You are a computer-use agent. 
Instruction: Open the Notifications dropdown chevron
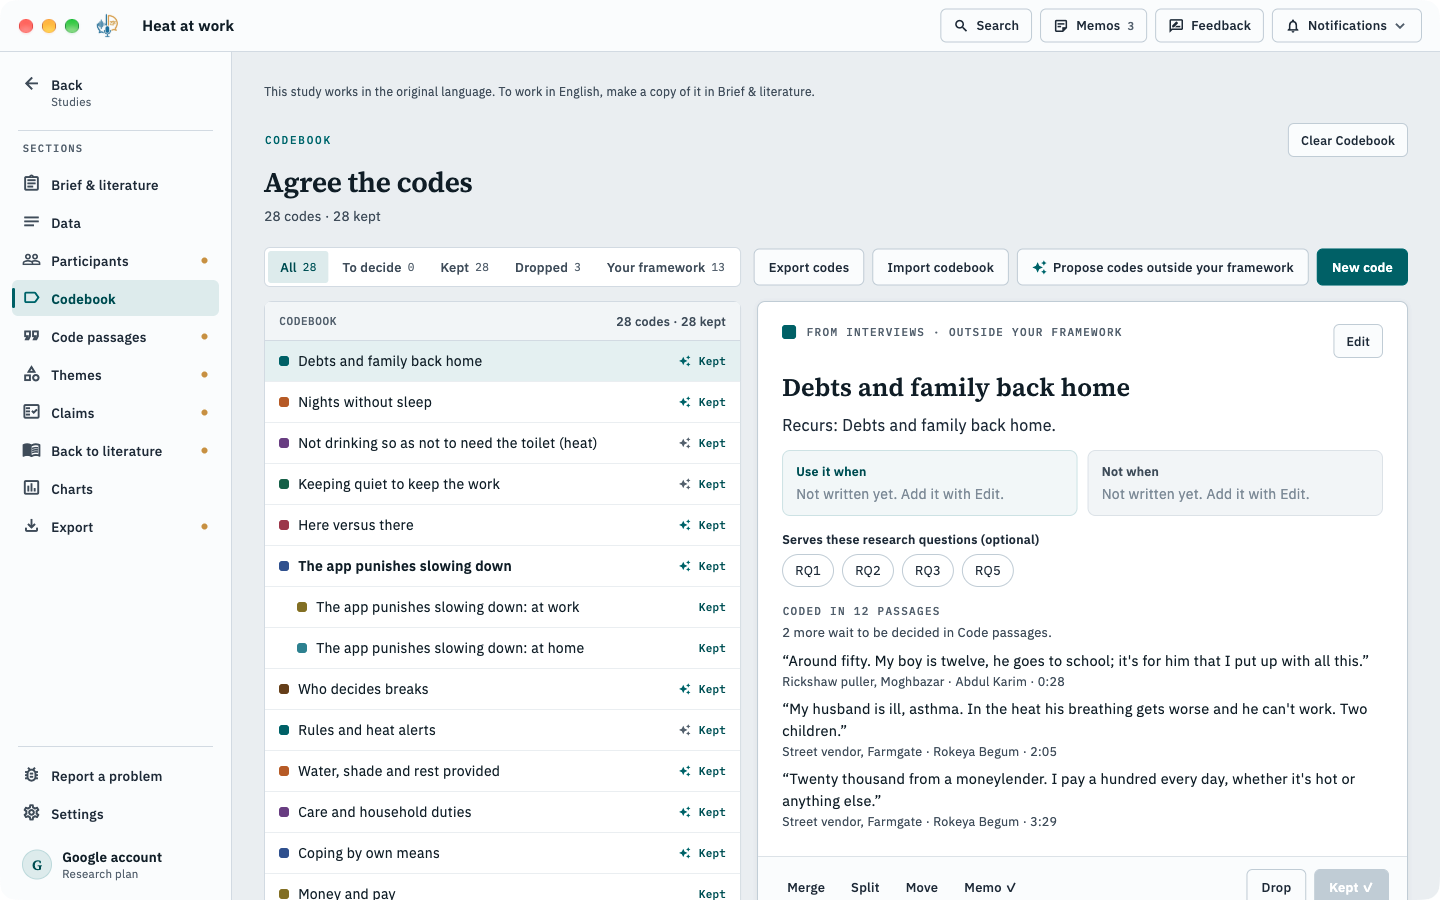click(x=1400, y=26)
